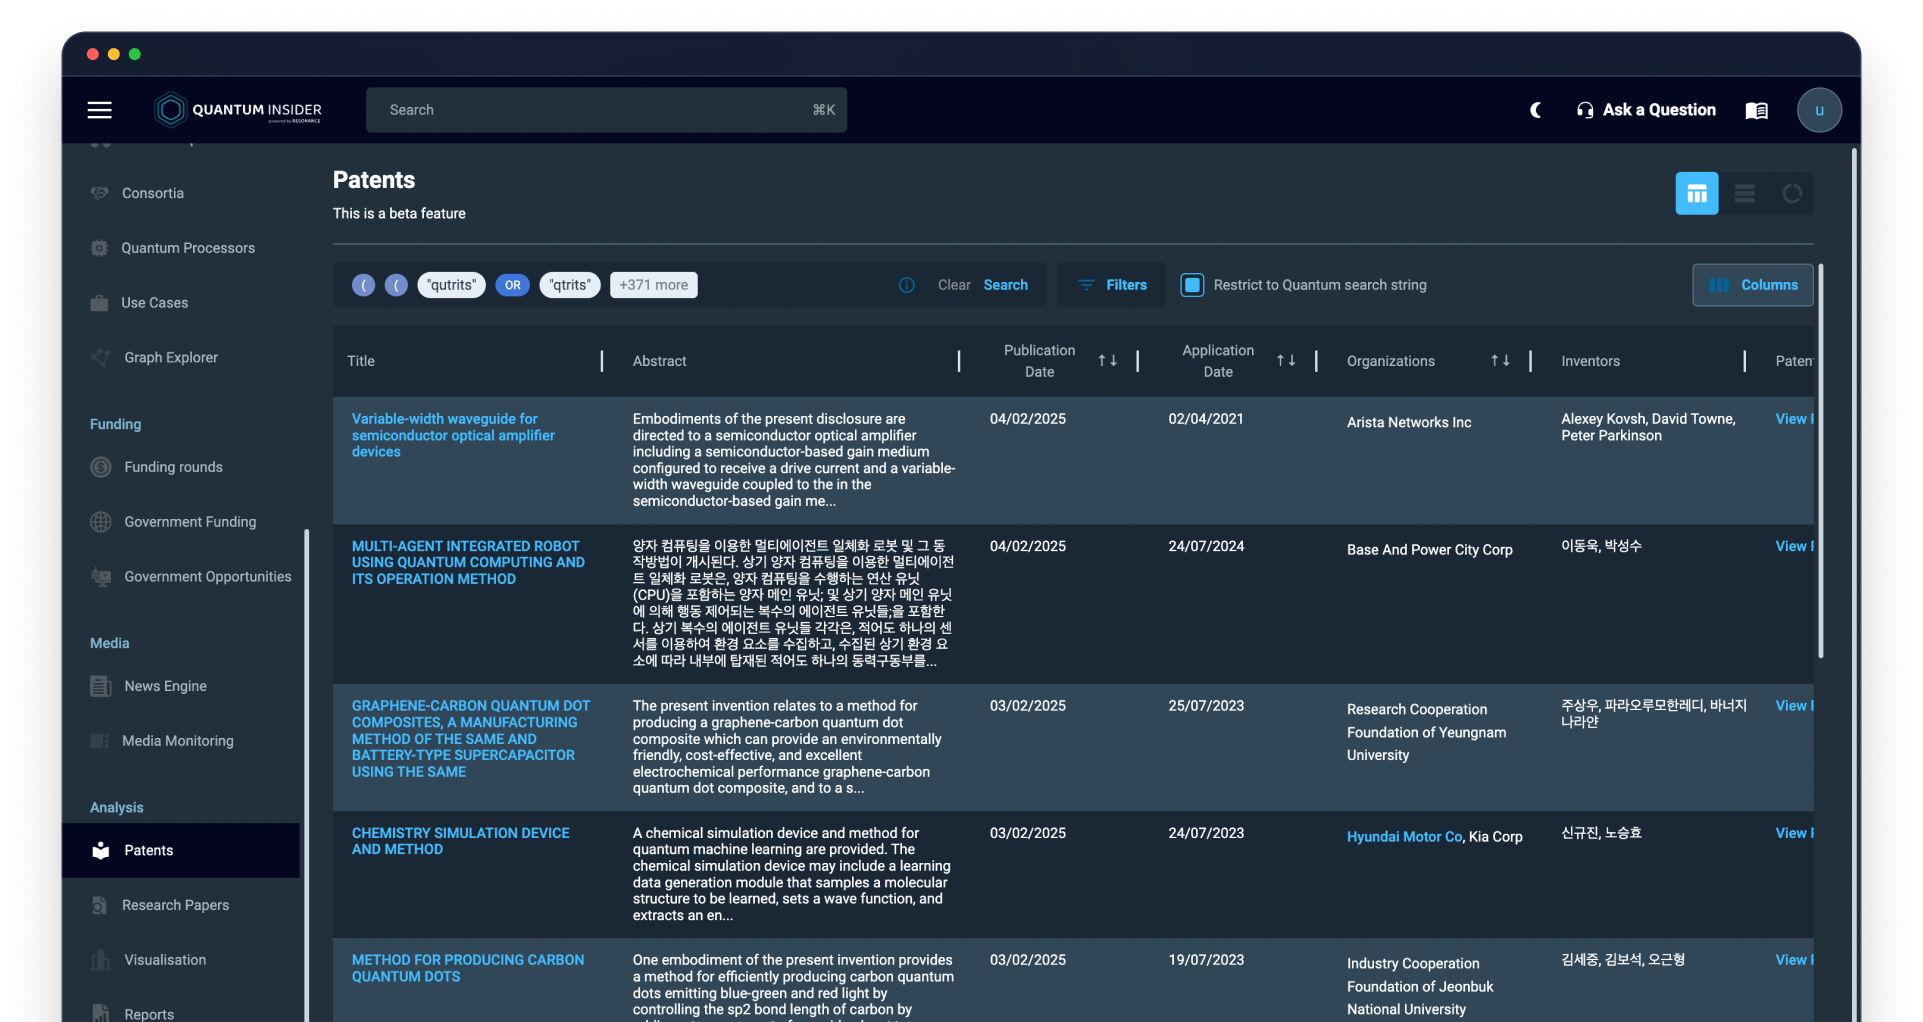Screen dimensions: 1923x1022
Task: Open GRAPHENE-CARBON QUANTUM DOT patent title
Action: (x=471, y=738)
